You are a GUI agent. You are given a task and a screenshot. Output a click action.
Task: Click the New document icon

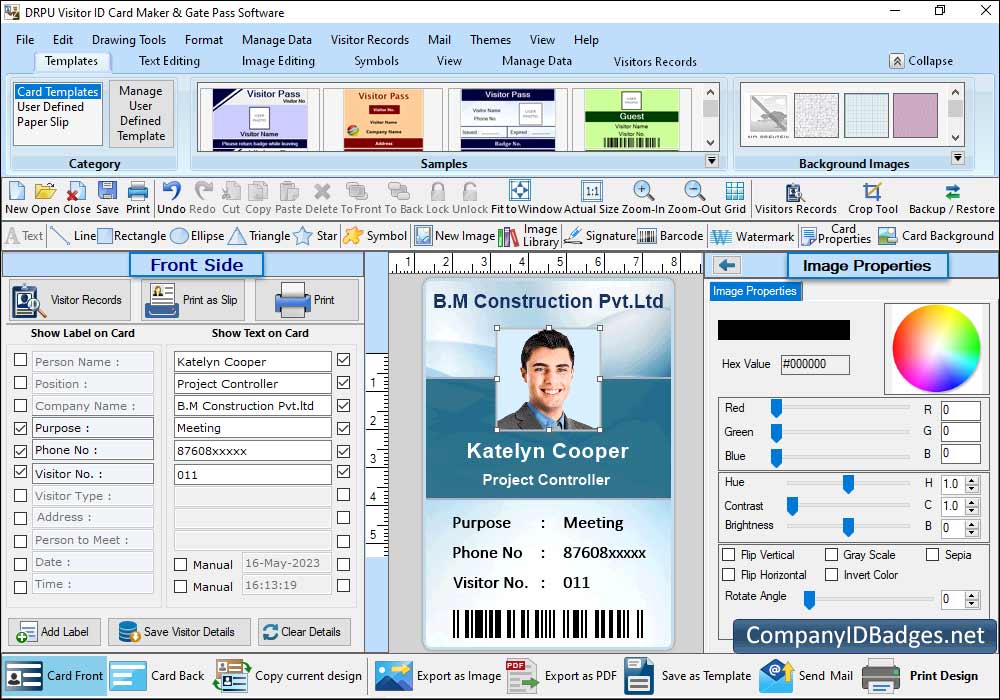pyautogui.click(x=17, y=191)
